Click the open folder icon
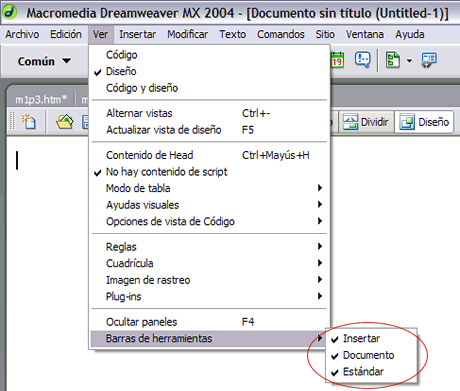The height and width of the screenshot is (391, 460). 65,121
